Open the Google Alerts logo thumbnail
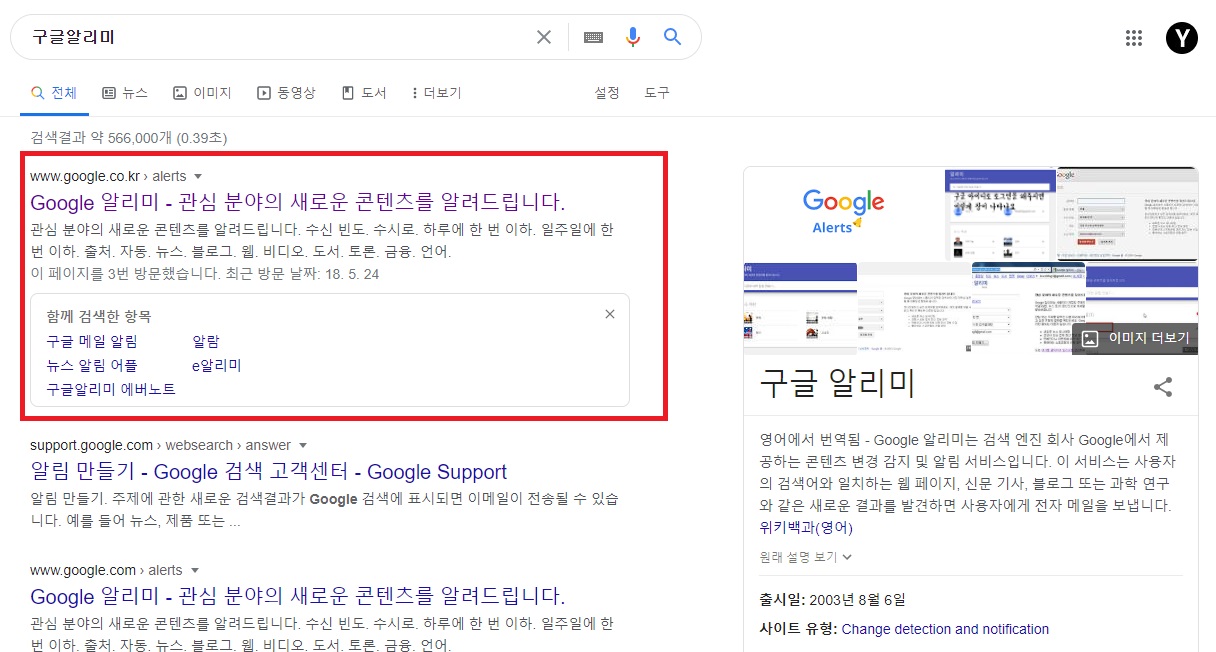The height and width of the screenshot is (652, 1216). (x=843, y=214)
